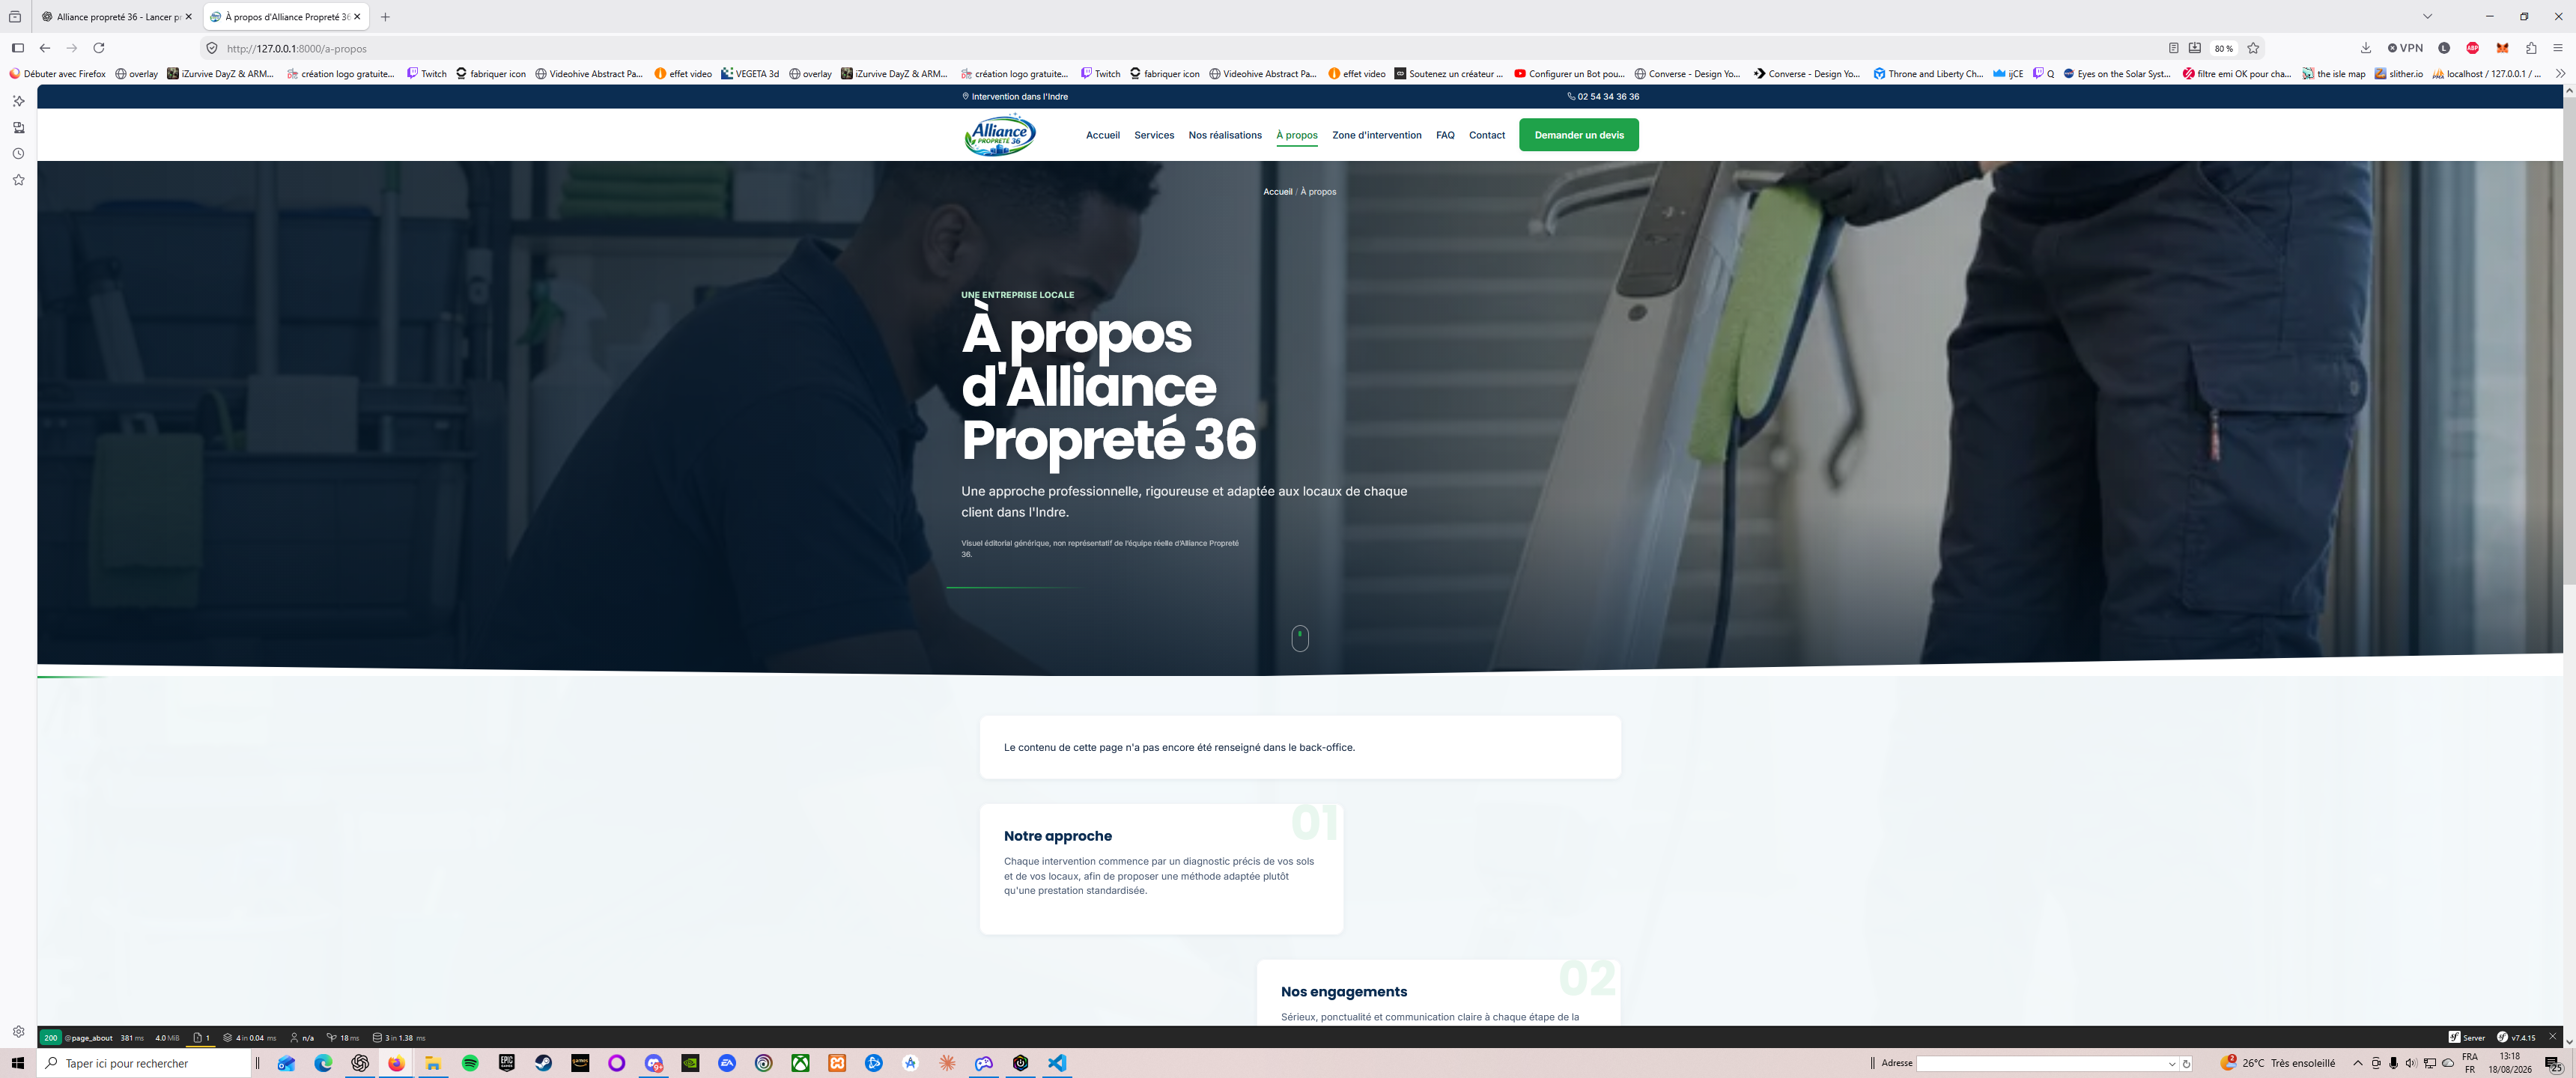Open the clock showing 13:18
The image size is (2576, 1078).
point(2510,1063)
